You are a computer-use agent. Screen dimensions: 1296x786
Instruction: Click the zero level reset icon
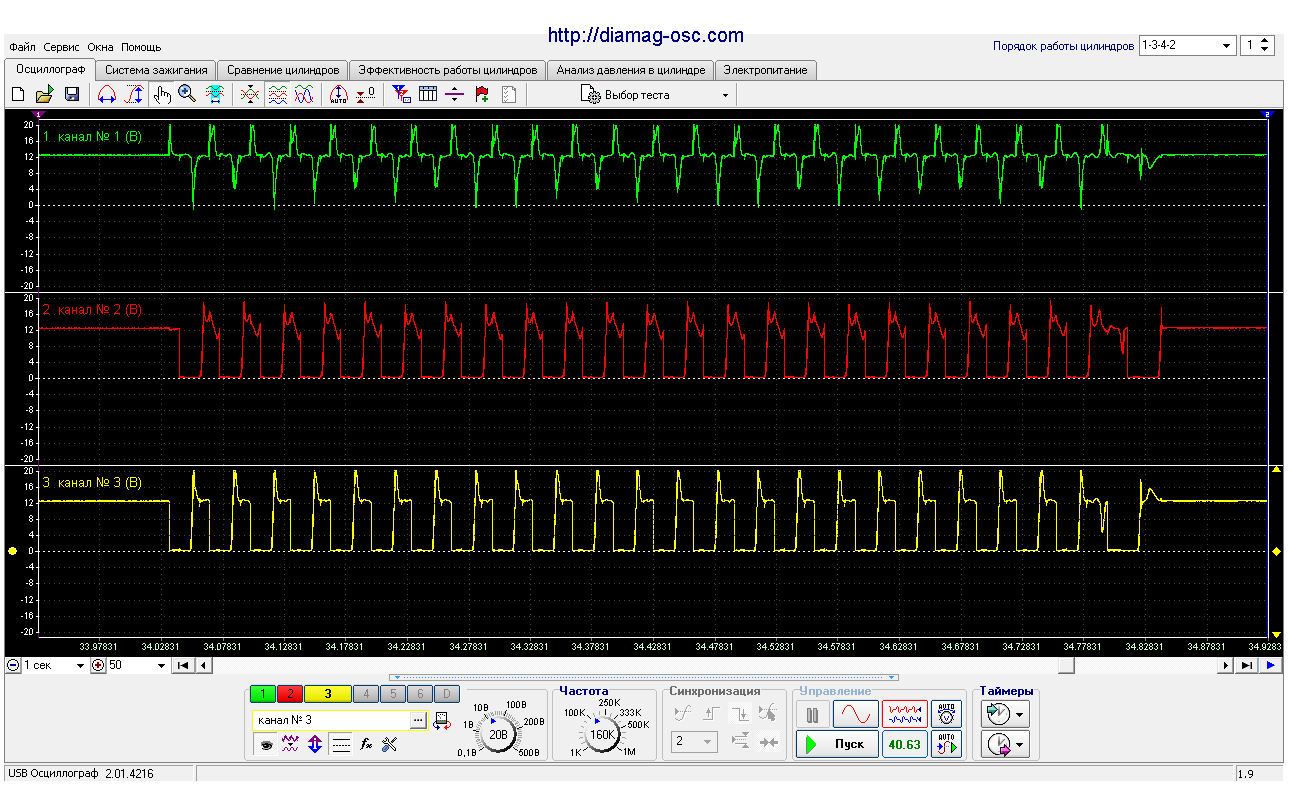coord(366,94)
